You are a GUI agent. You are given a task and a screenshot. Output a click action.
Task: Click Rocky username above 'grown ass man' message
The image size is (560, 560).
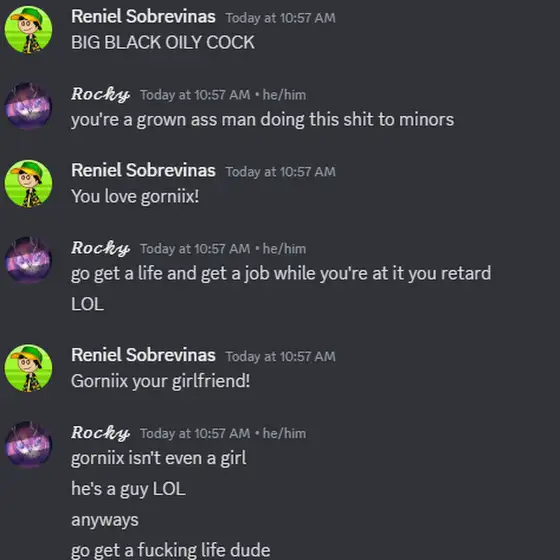click(100, 94)
